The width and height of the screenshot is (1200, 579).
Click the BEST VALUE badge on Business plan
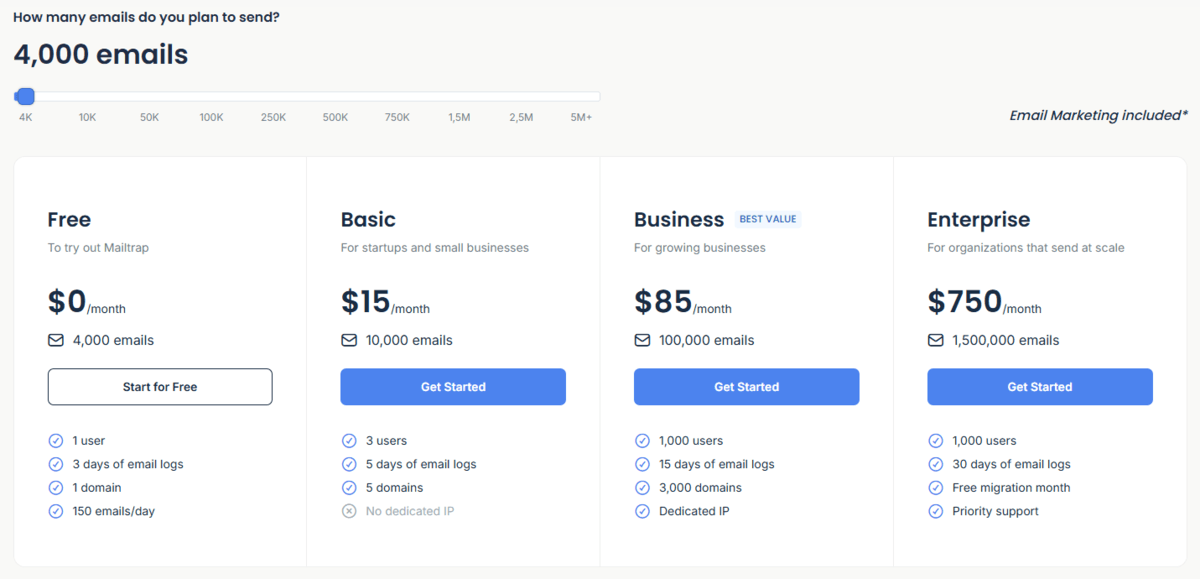coord(768,218)
